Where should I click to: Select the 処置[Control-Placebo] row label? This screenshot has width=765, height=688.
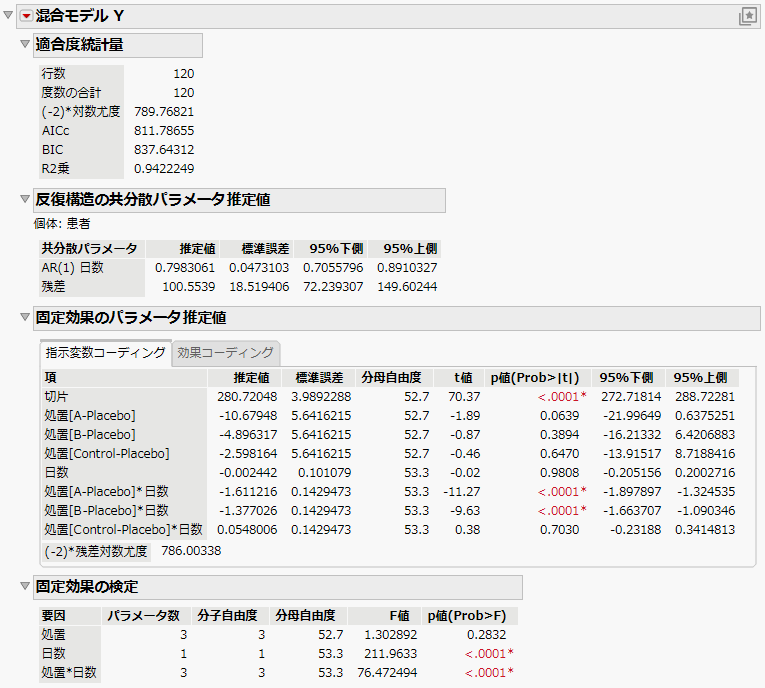[x=107, y=454]
